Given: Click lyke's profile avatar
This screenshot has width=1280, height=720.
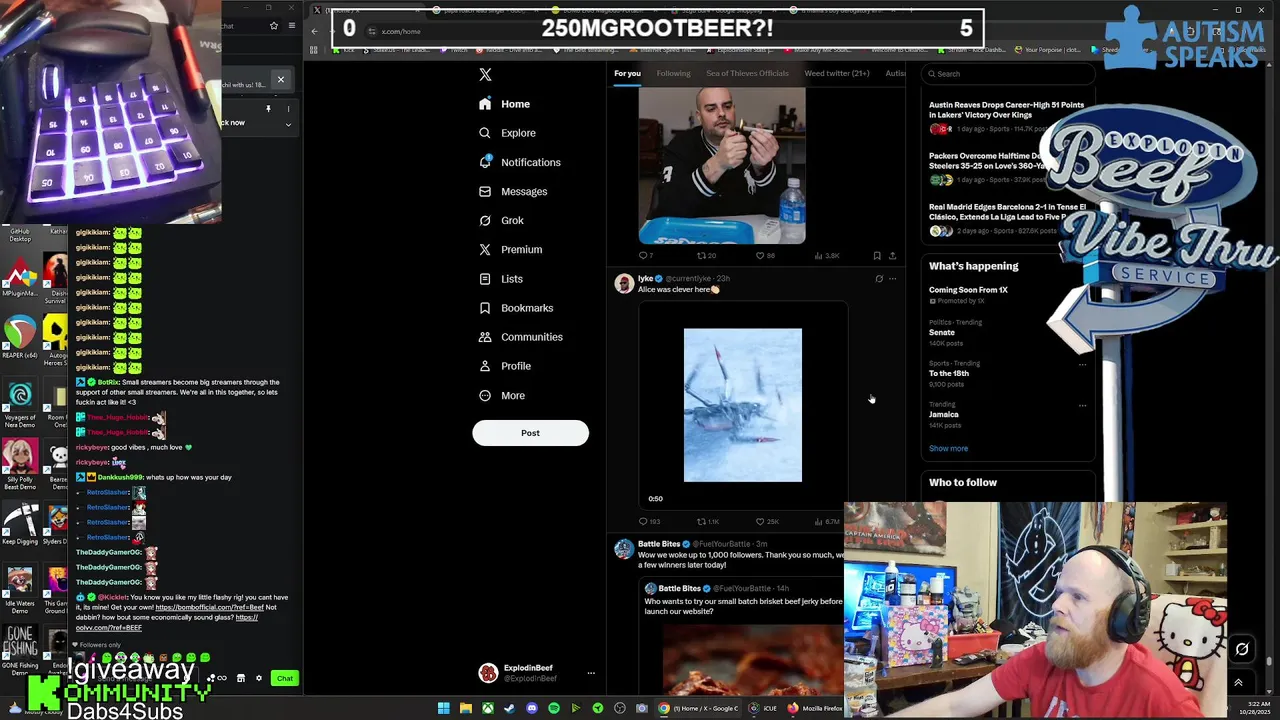Looking at the screenshot, I should point(624,284).
